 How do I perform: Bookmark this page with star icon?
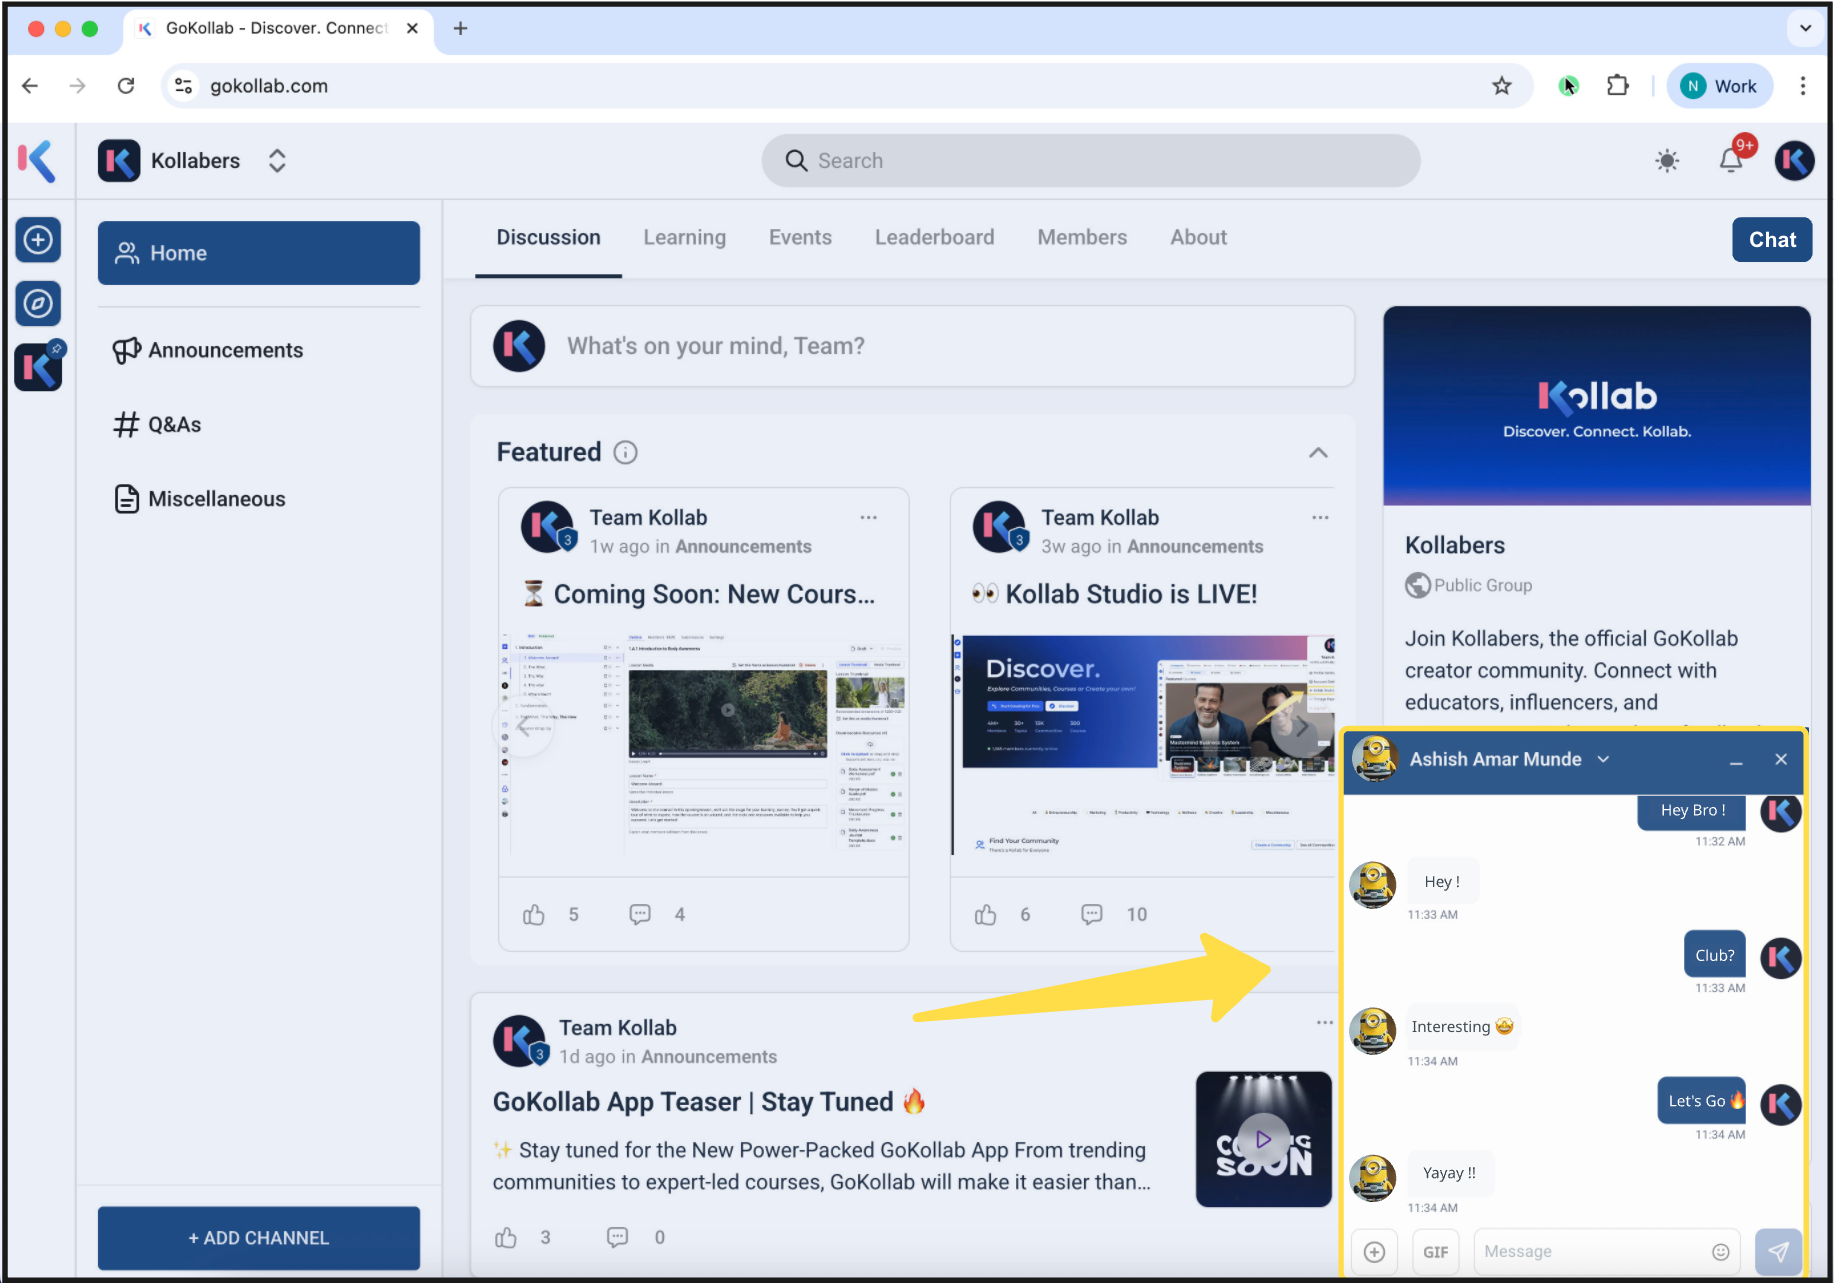click(x=1501, y=86)
